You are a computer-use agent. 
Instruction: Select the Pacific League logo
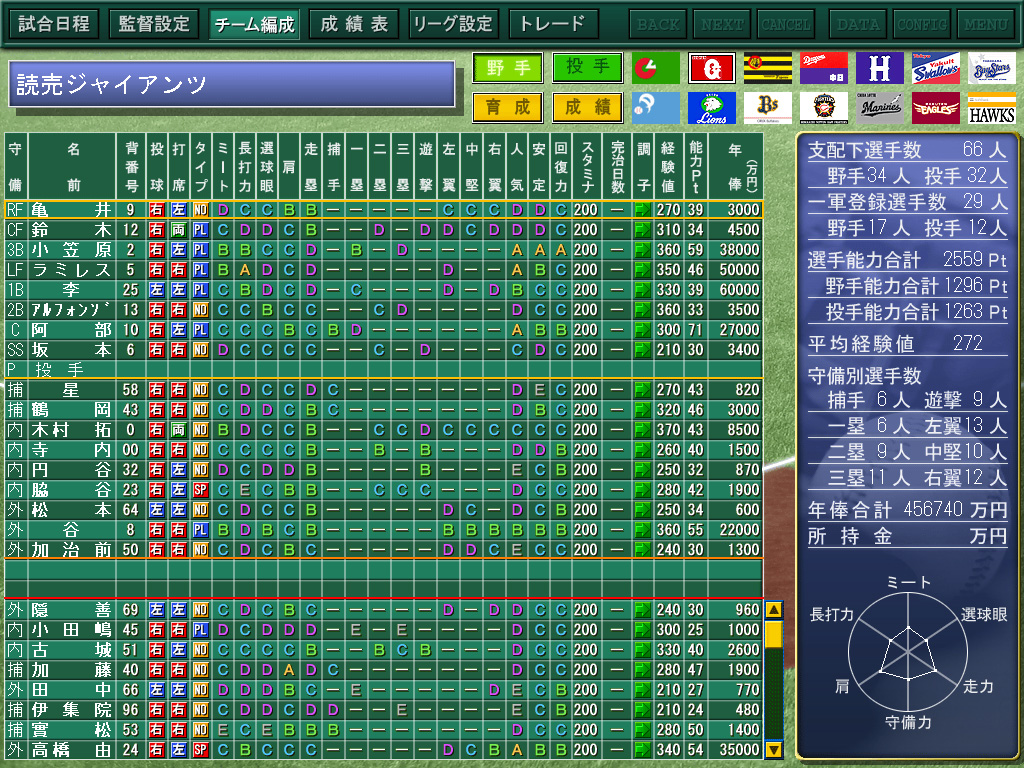point(656,108)
